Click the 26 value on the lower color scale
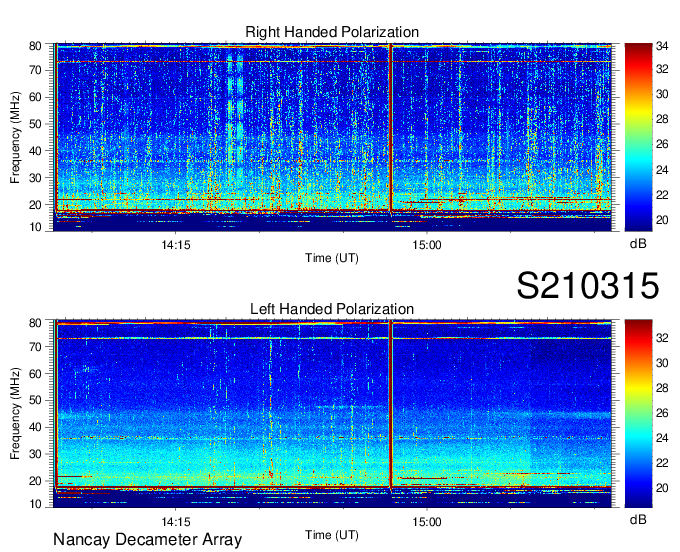This screenshot has width=680, height=552. point(662,413)
